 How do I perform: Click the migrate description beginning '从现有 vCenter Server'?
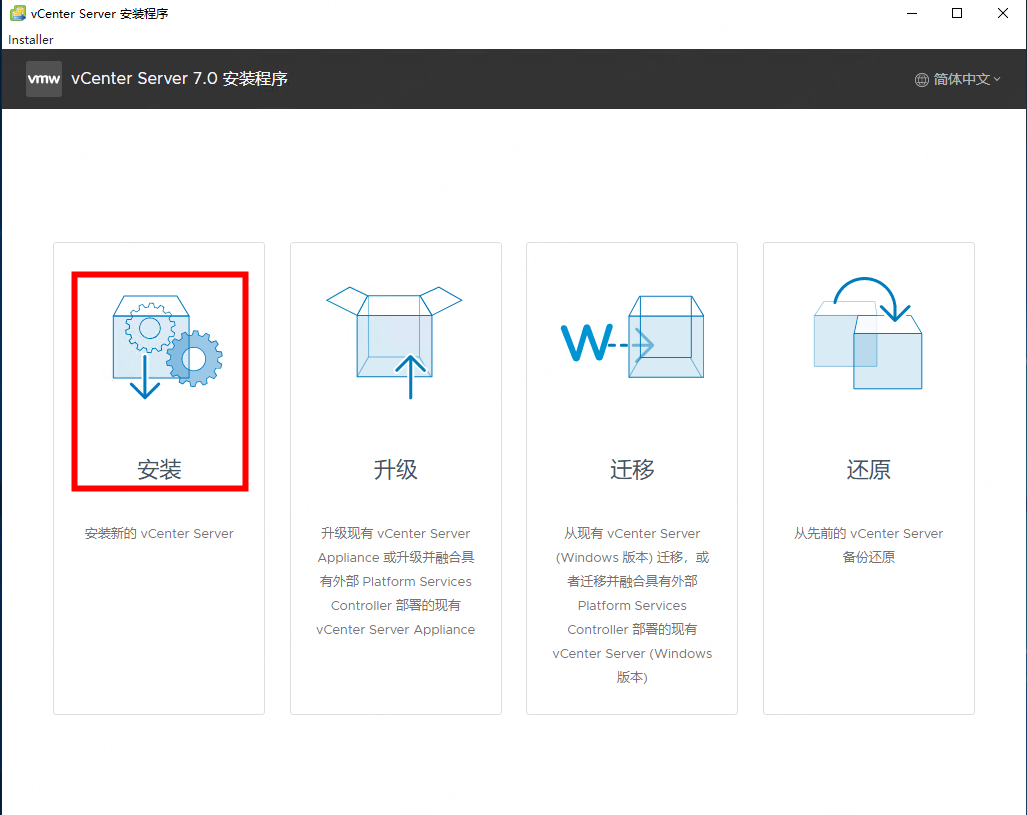pos(632,605)
